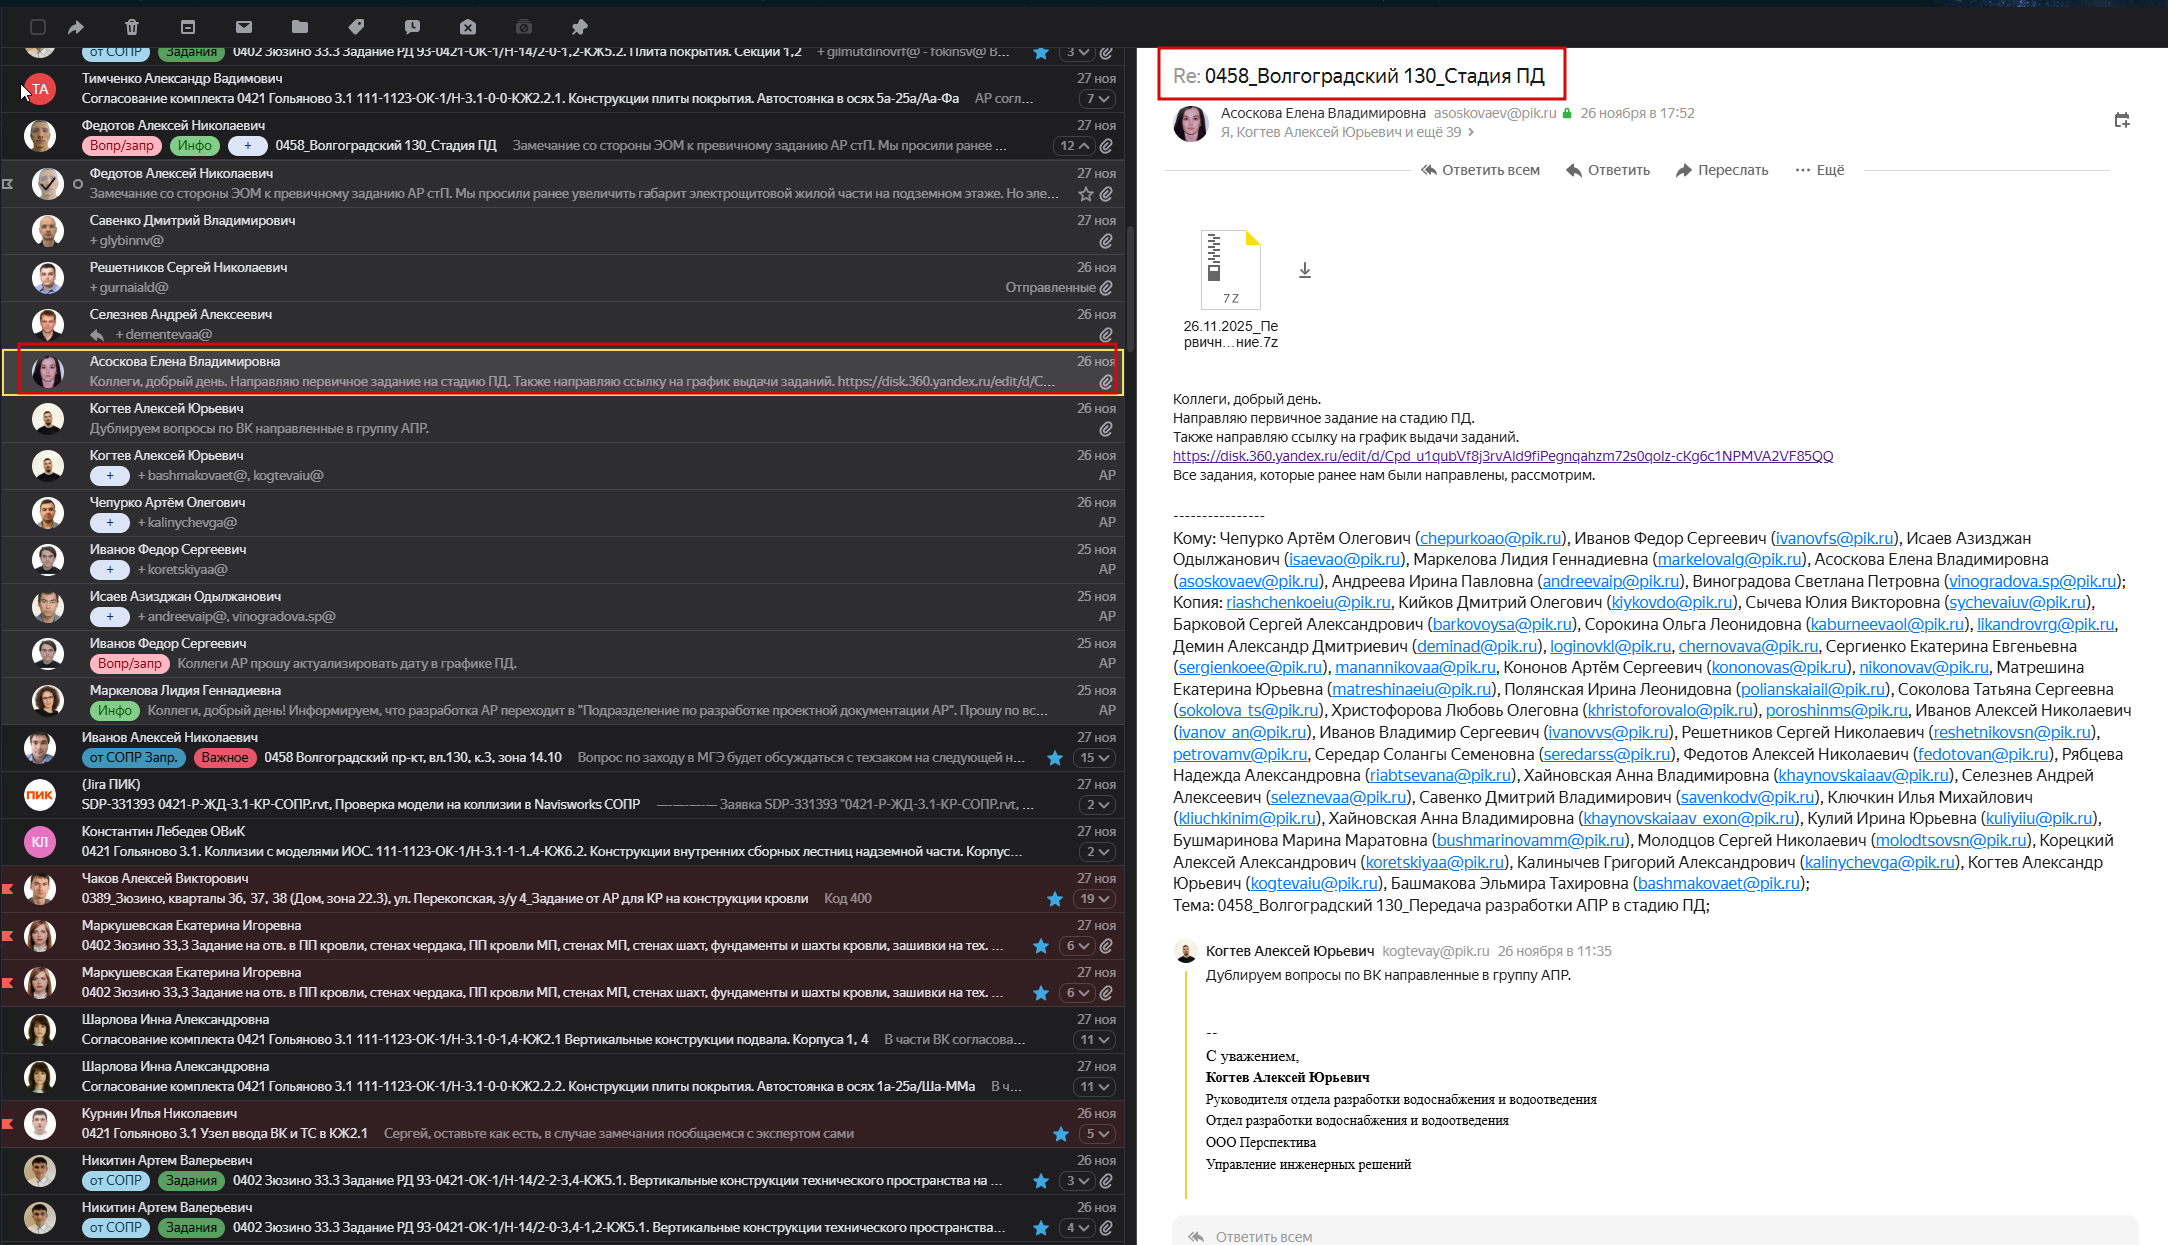The width and height of the screenshot is (2168, 1245).
Task: Click the archive icon in the toolbar
Action: click(x=188, y=27)
